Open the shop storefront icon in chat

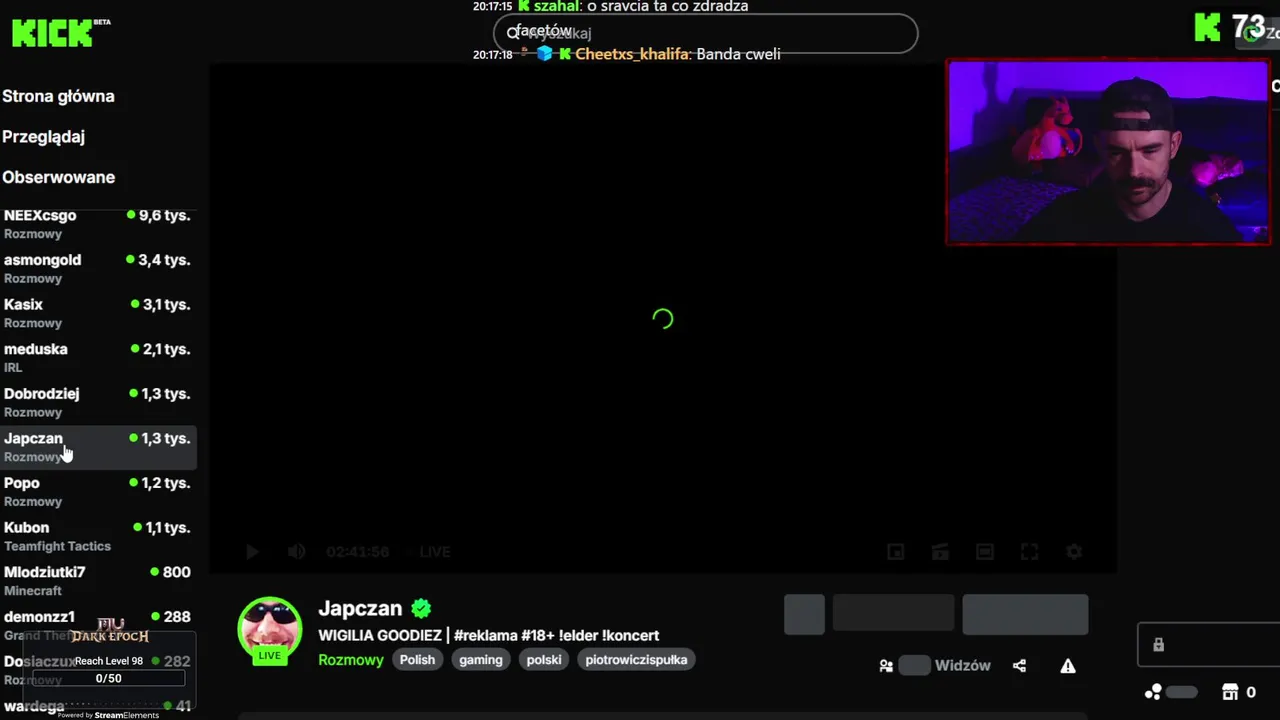point(1230,692)
